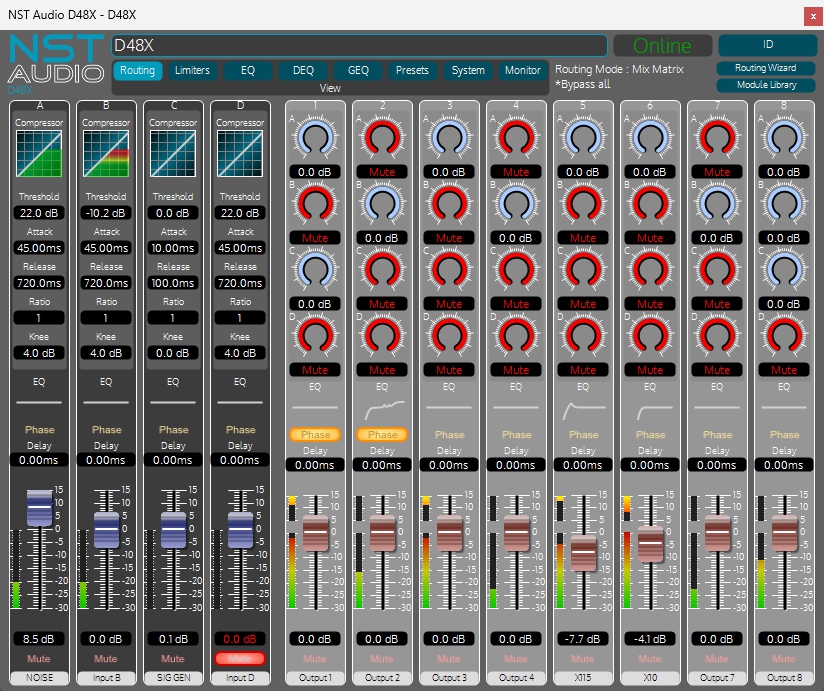
Task: Switch to the GEQ view tab
Action: (358, 70)
